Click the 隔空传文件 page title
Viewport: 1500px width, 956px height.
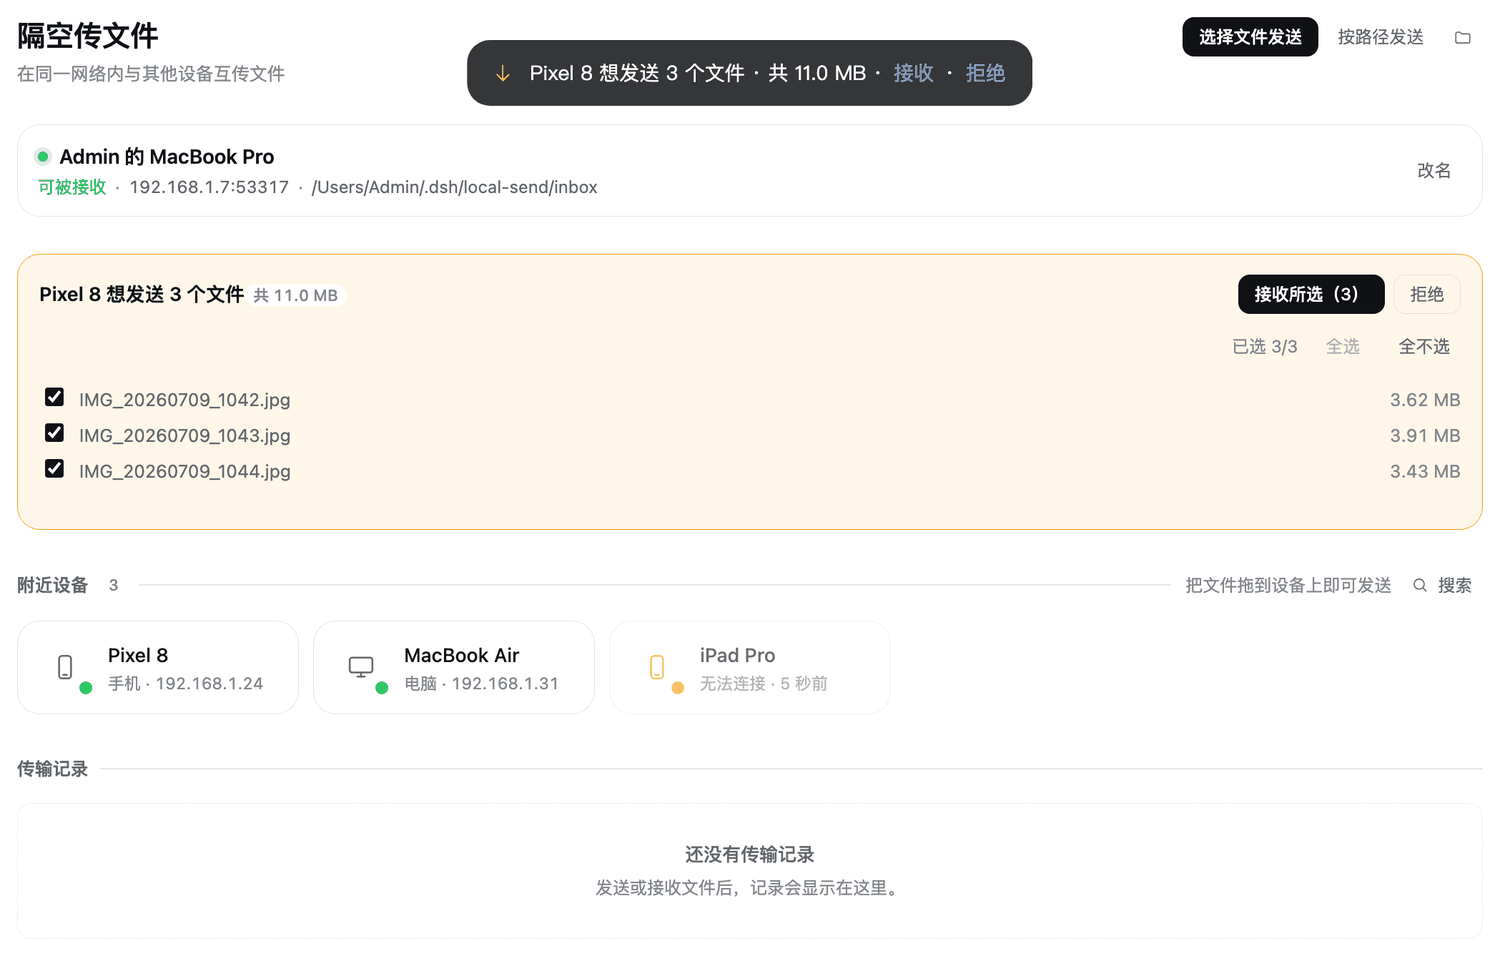(88, 35)
